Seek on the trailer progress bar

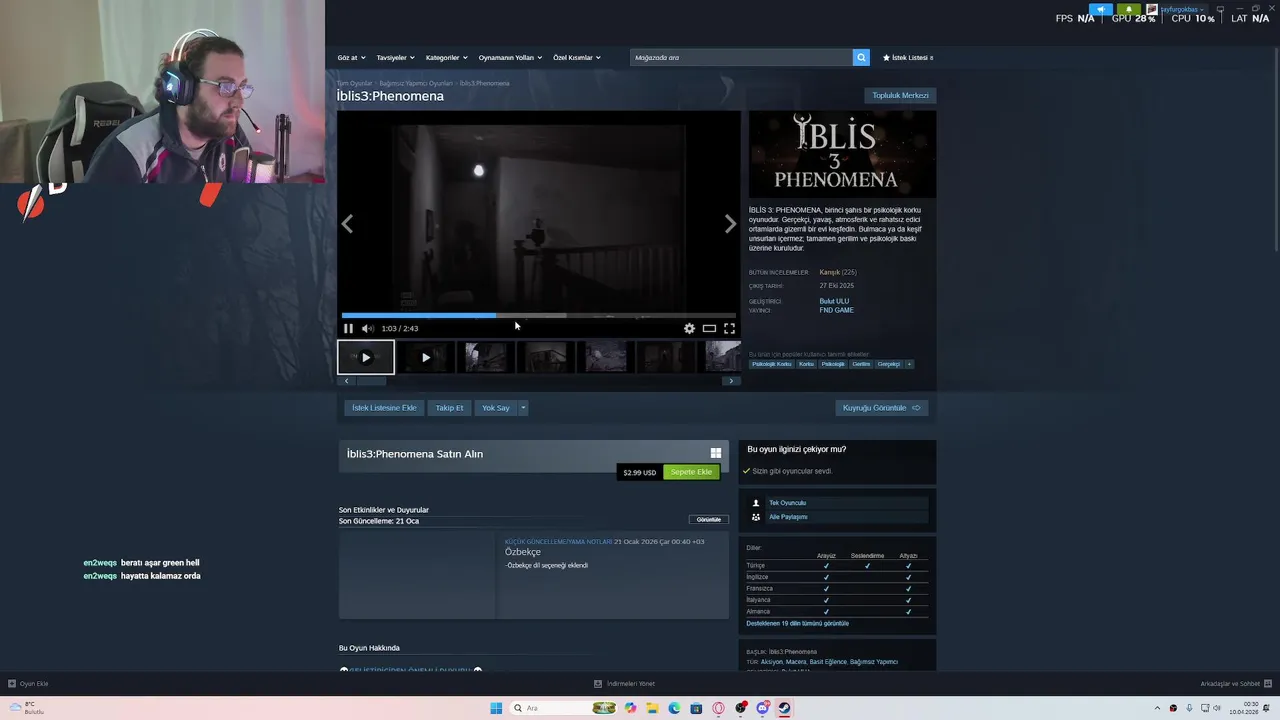click(538, 316)
